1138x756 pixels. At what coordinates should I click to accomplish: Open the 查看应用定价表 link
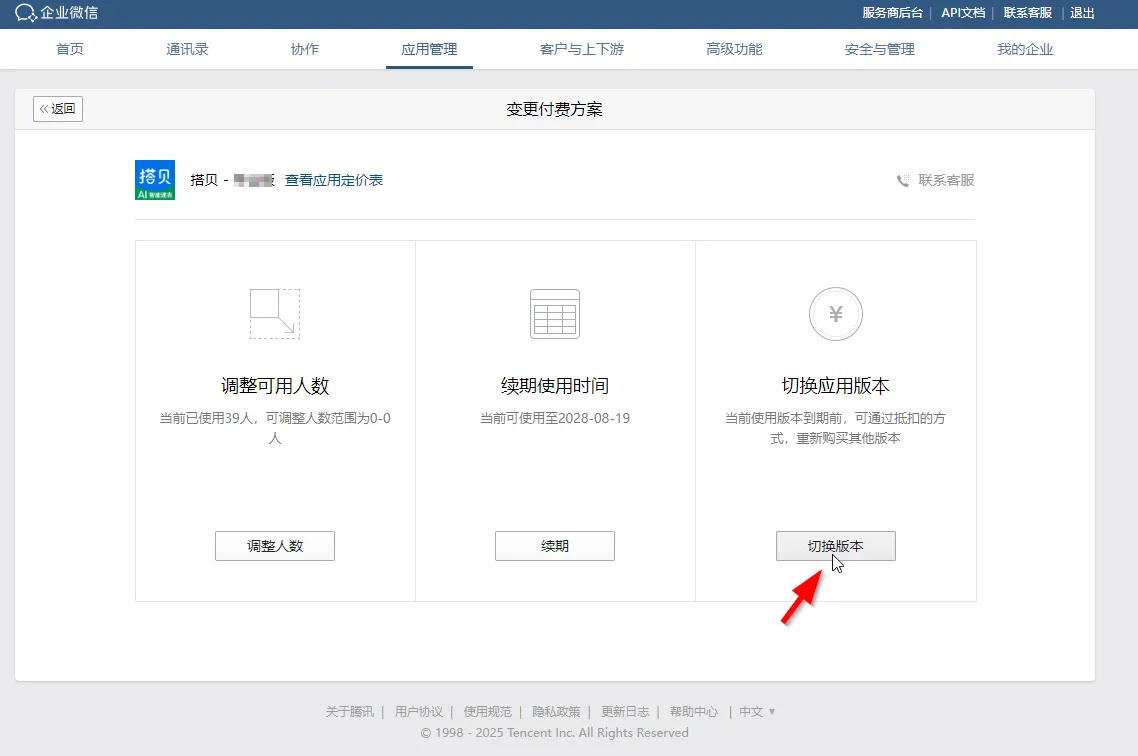point(334,180)
